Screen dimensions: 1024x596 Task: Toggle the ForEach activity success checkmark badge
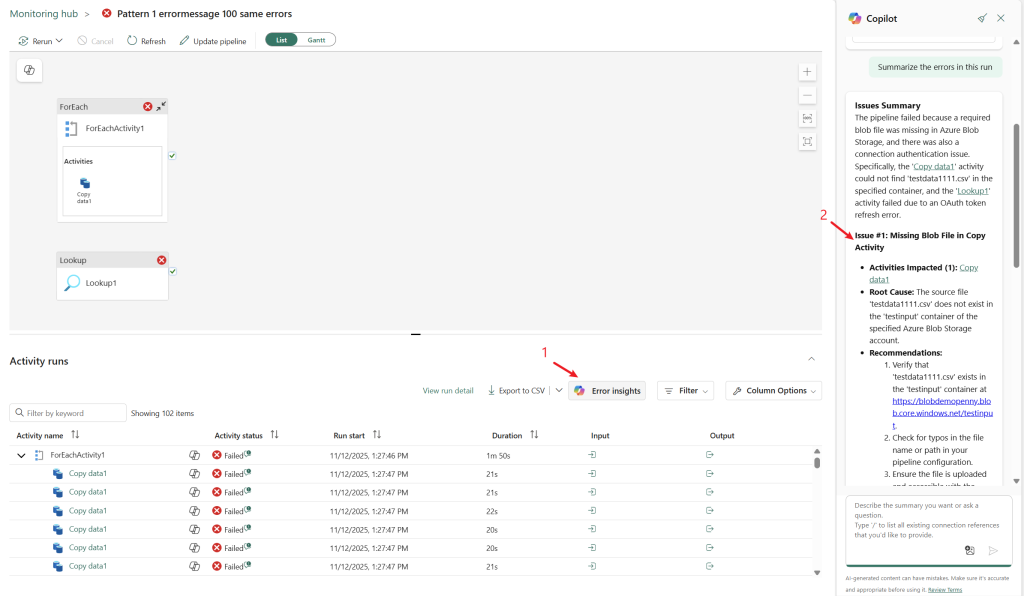click(172, 155)
